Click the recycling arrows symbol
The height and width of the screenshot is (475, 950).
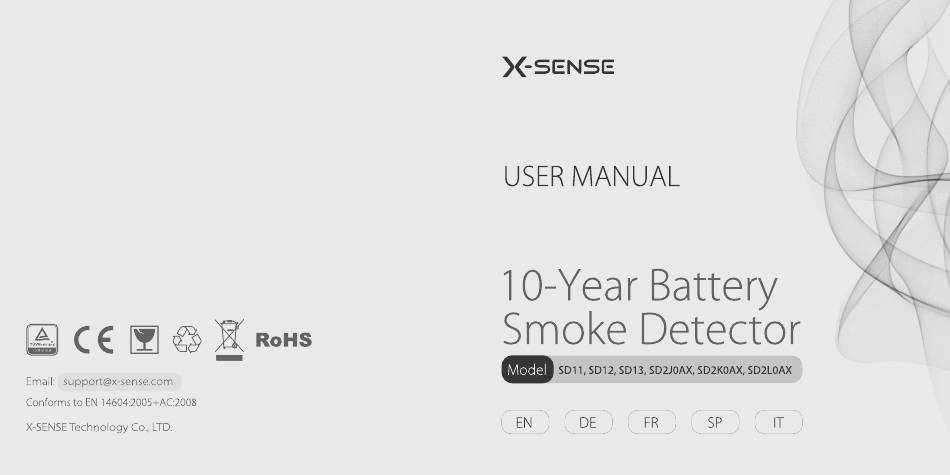(187, 339)
